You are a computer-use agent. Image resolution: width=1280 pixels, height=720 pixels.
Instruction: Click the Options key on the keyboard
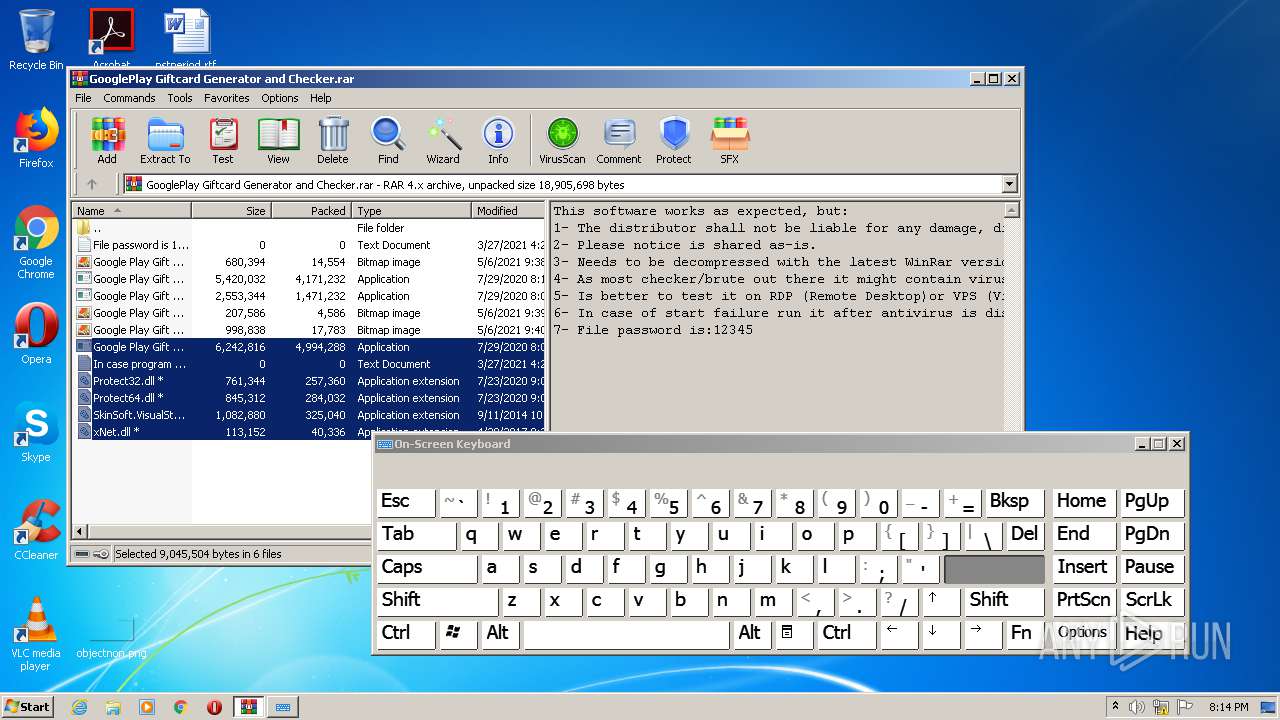(x=1084, y=634)
